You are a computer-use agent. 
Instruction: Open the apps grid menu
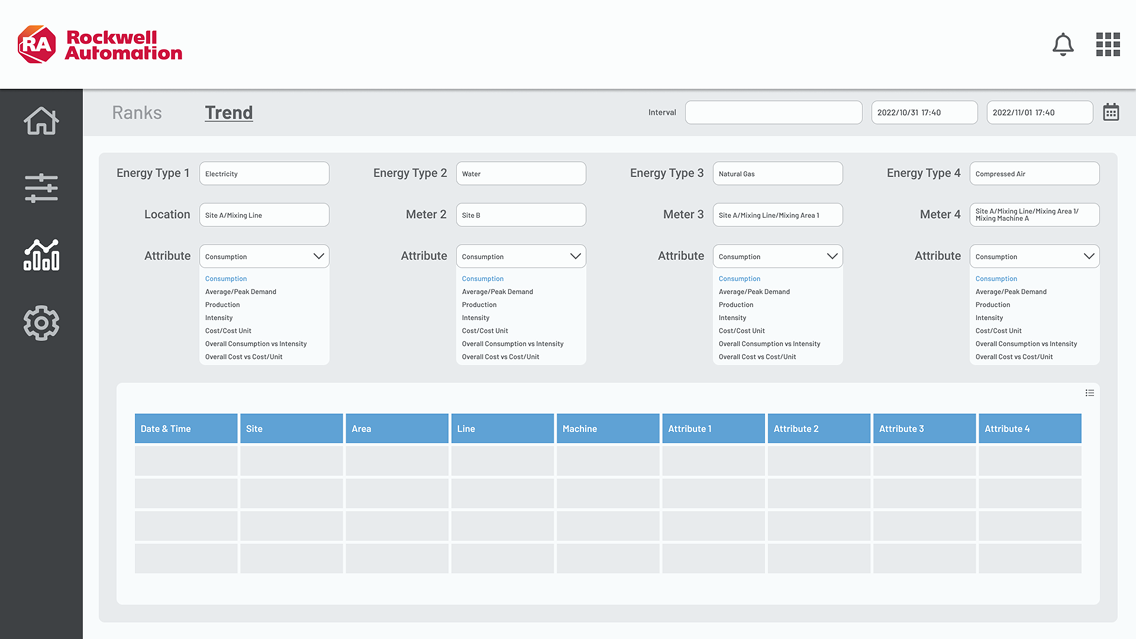pos(1108,44)
